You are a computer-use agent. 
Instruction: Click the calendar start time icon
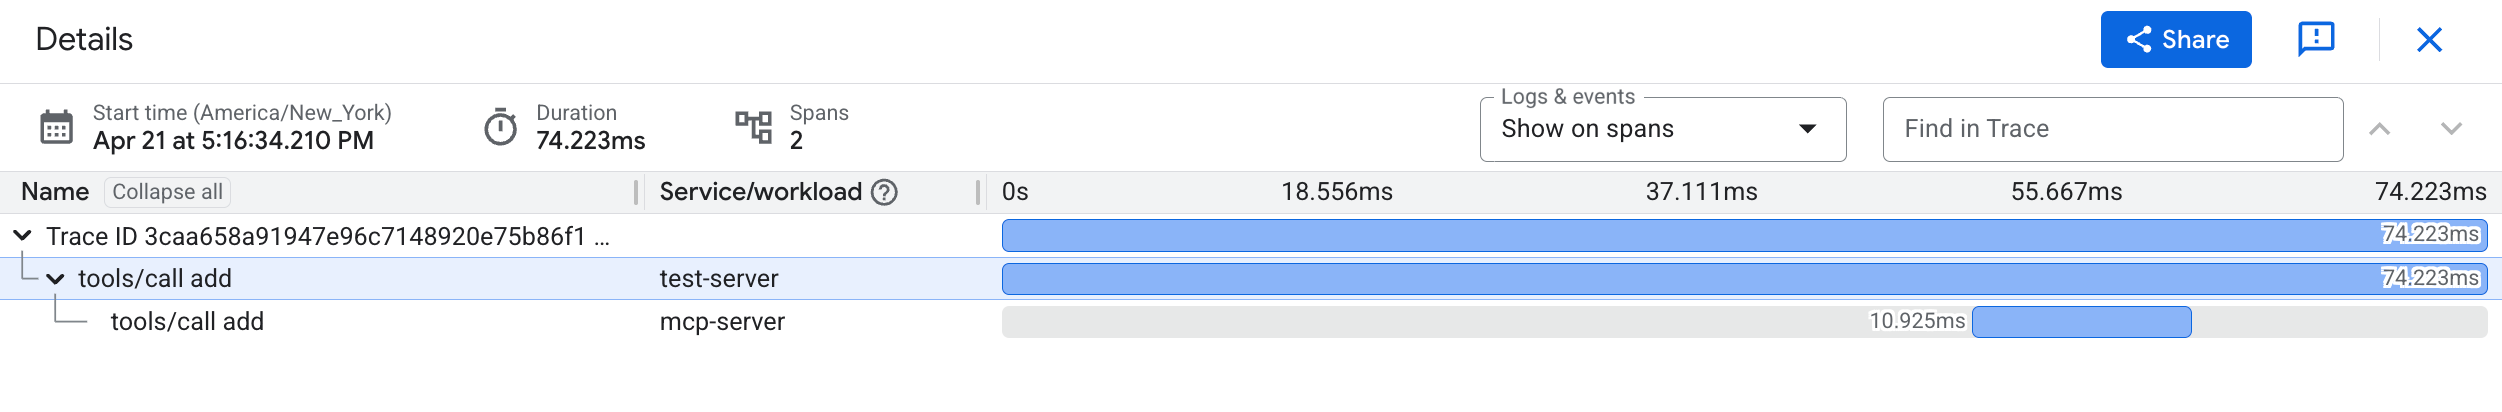[x=56, y=128]
